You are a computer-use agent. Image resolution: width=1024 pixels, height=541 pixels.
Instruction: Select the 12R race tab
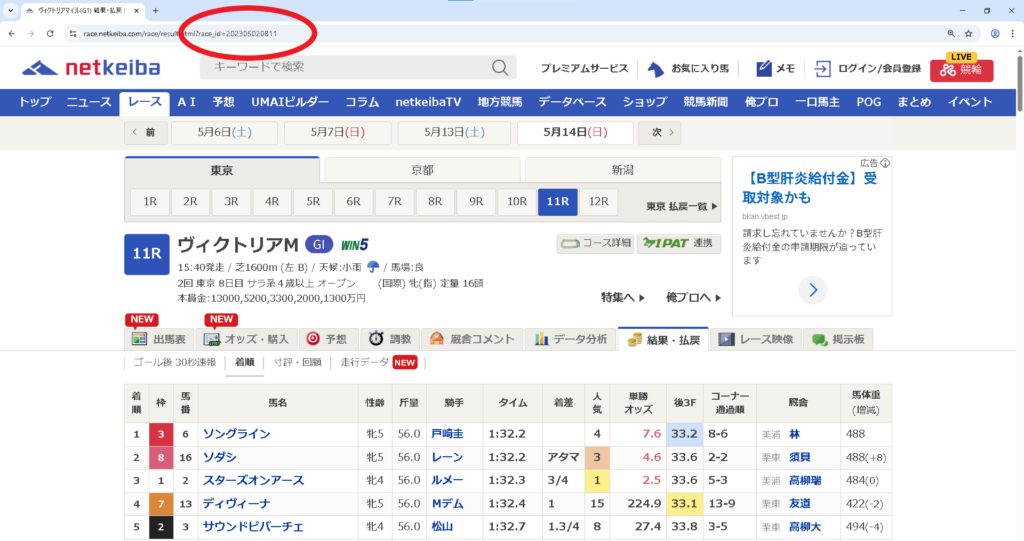(x=599, y=201)
